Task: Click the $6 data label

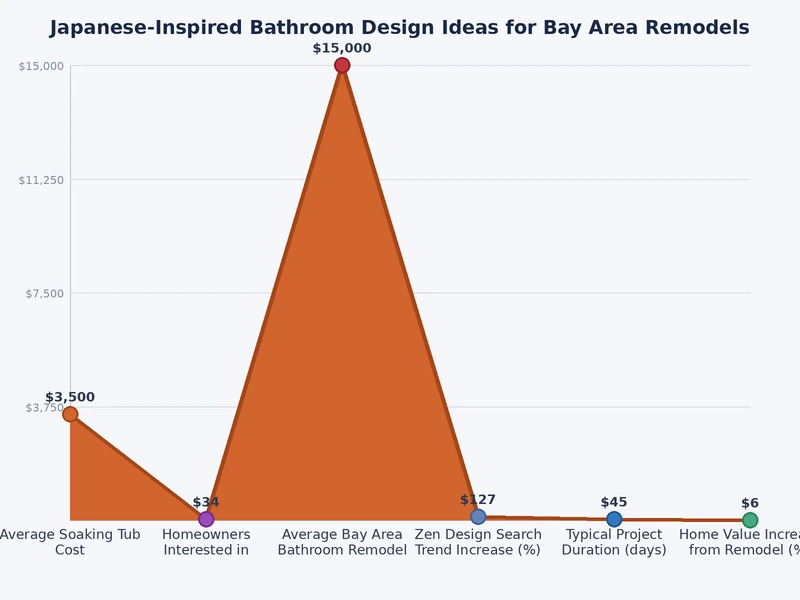Action: click(750, 503)
